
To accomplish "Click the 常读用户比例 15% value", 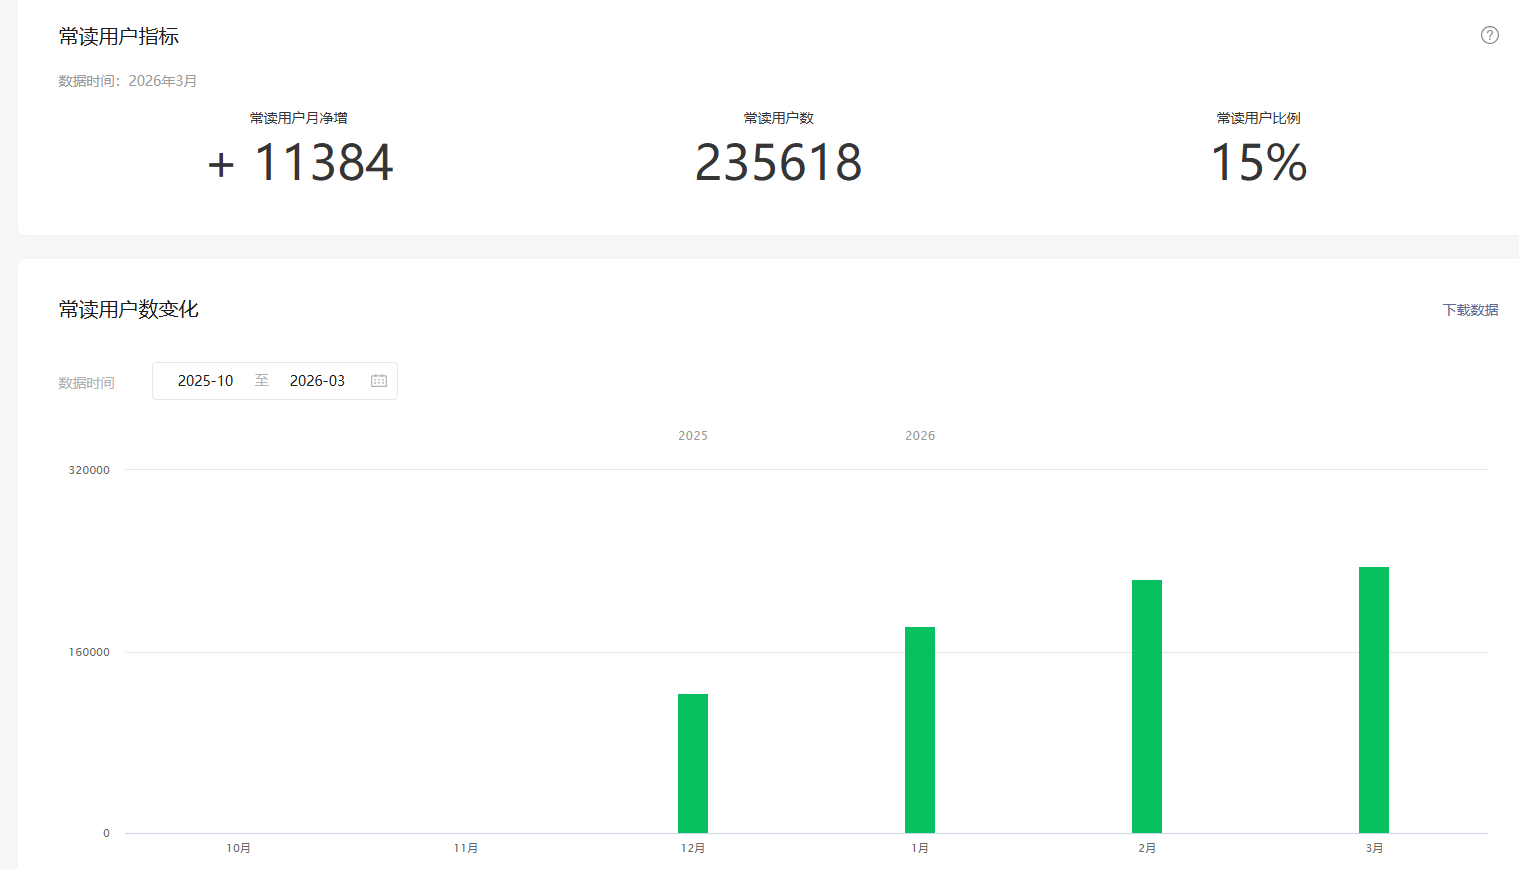I will pyautogui.click(x=1258, y=163).
